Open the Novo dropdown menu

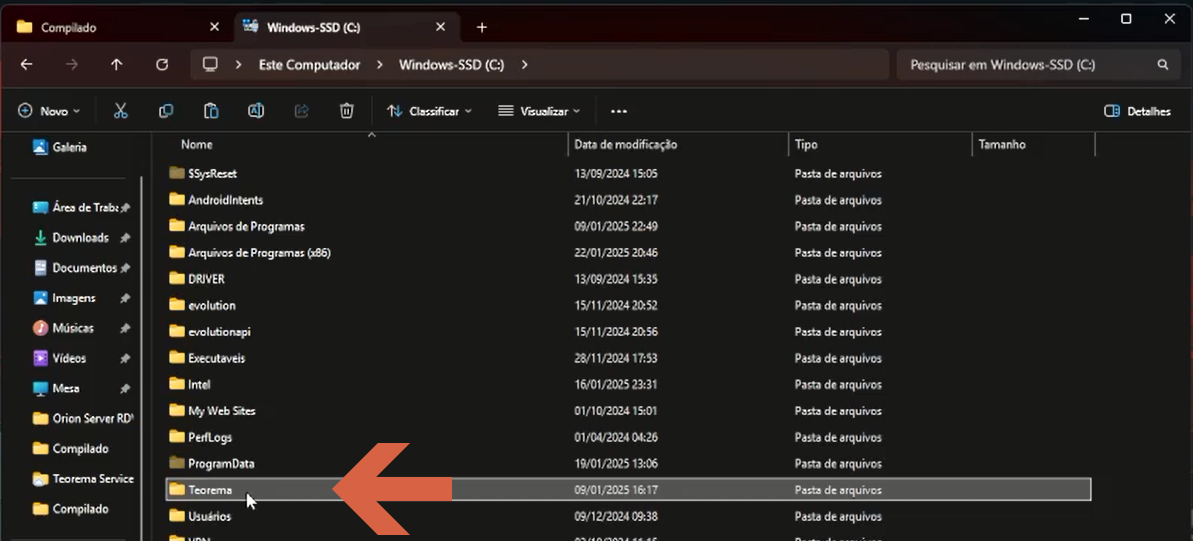[x=49, y=111]
